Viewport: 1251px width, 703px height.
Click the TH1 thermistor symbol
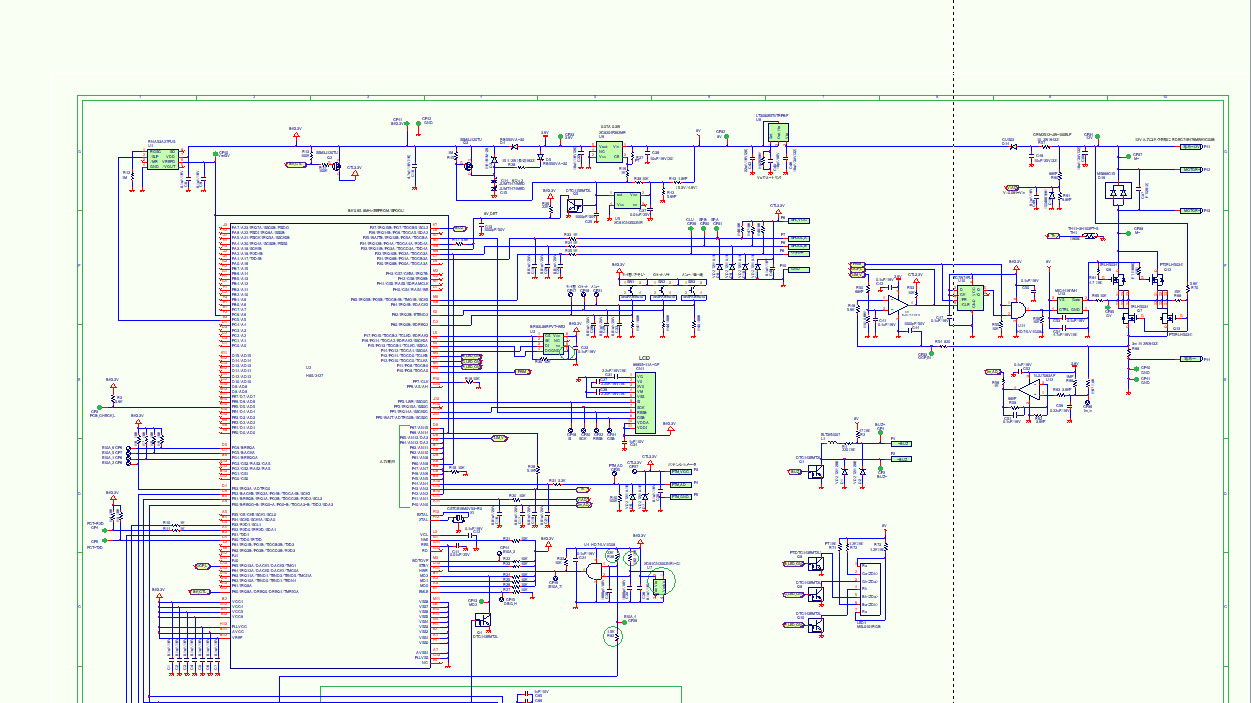(1090, 237)
